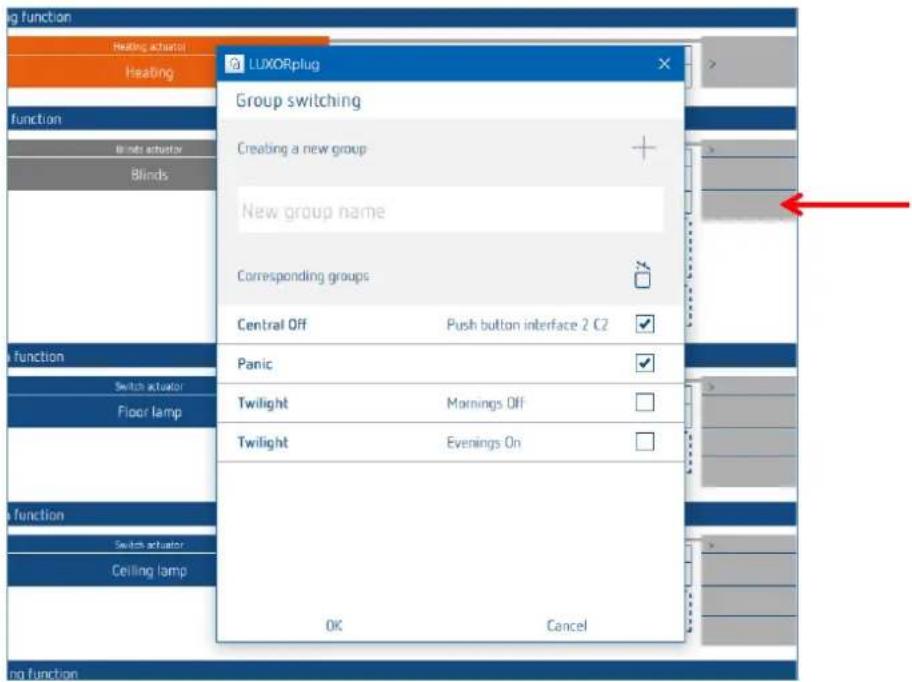Select the Ceiling lamp block behind dialog

click(112, 570)
